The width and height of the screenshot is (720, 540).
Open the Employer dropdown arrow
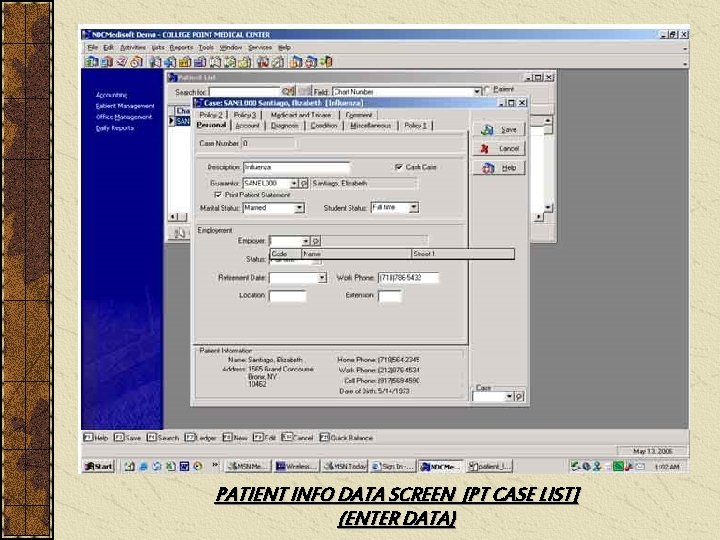click(306, 241)
